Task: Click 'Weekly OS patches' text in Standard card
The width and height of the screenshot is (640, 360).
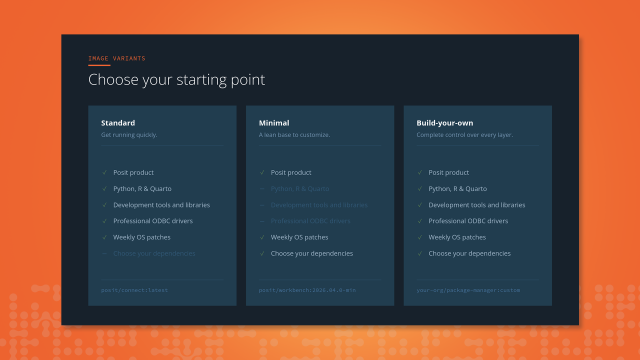Action: point(142,237)
